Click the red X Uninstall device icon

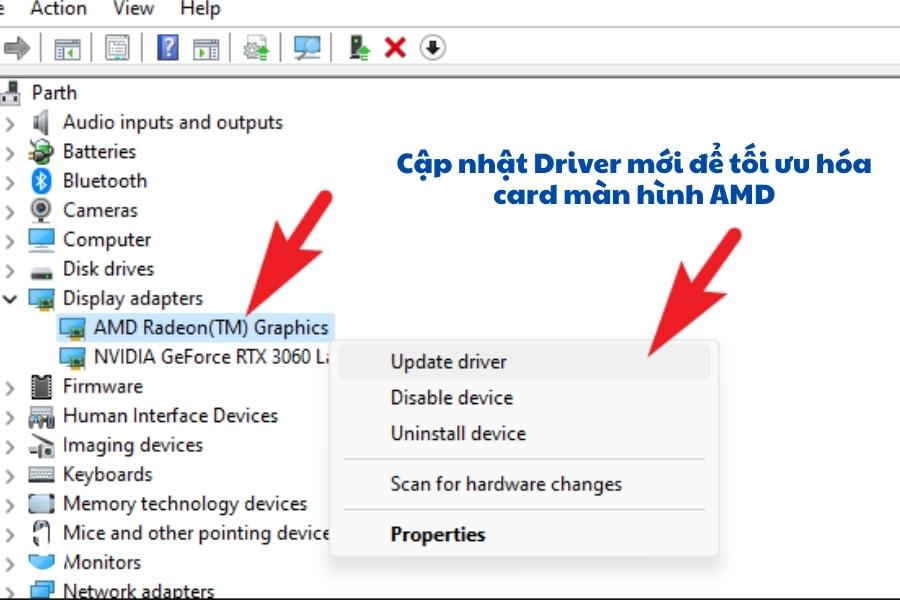[x=396, y=47]
